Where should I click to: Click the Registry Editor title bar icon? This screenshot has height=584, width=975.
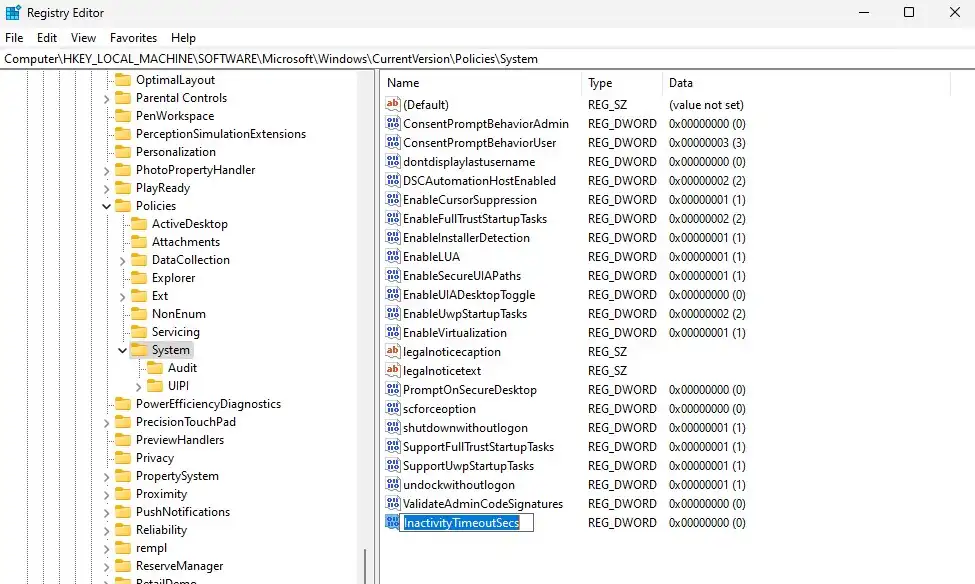pyautogui.click(x=13, y=12)
